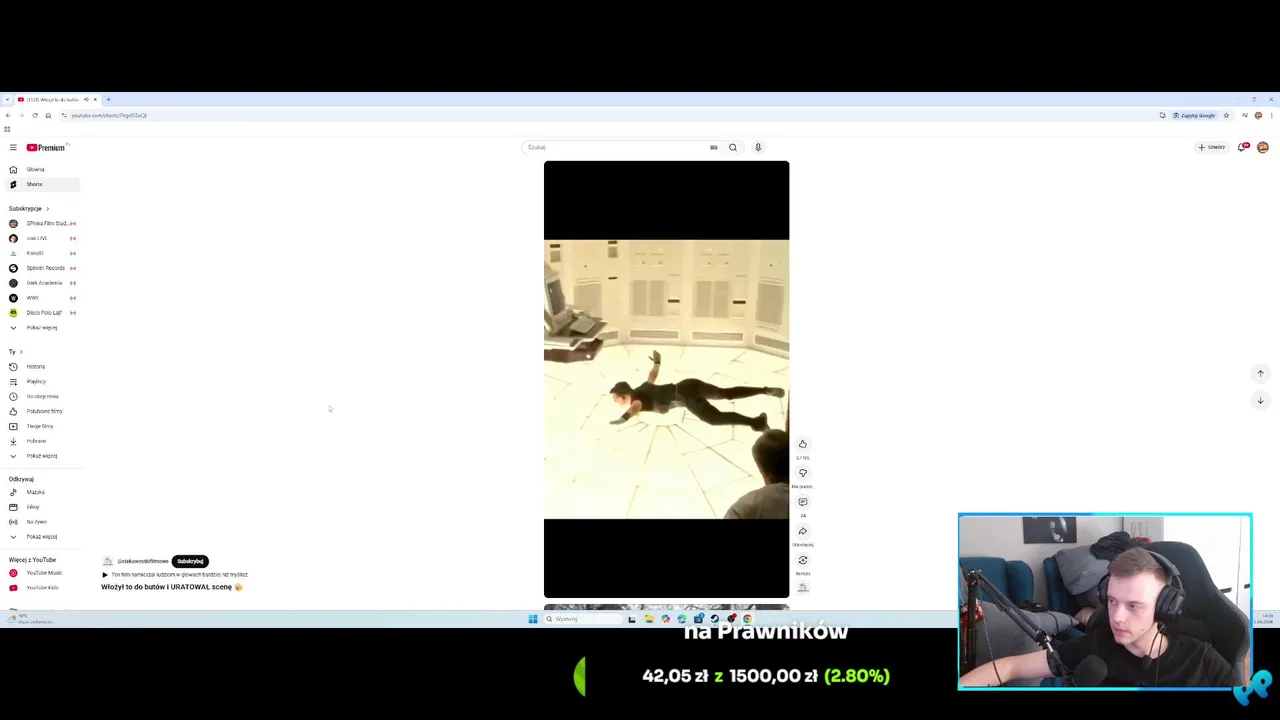The height and width of the screenshot is (720, 1280).
Task: Open Kanał0 channel subscription
Action: [40, 253]
